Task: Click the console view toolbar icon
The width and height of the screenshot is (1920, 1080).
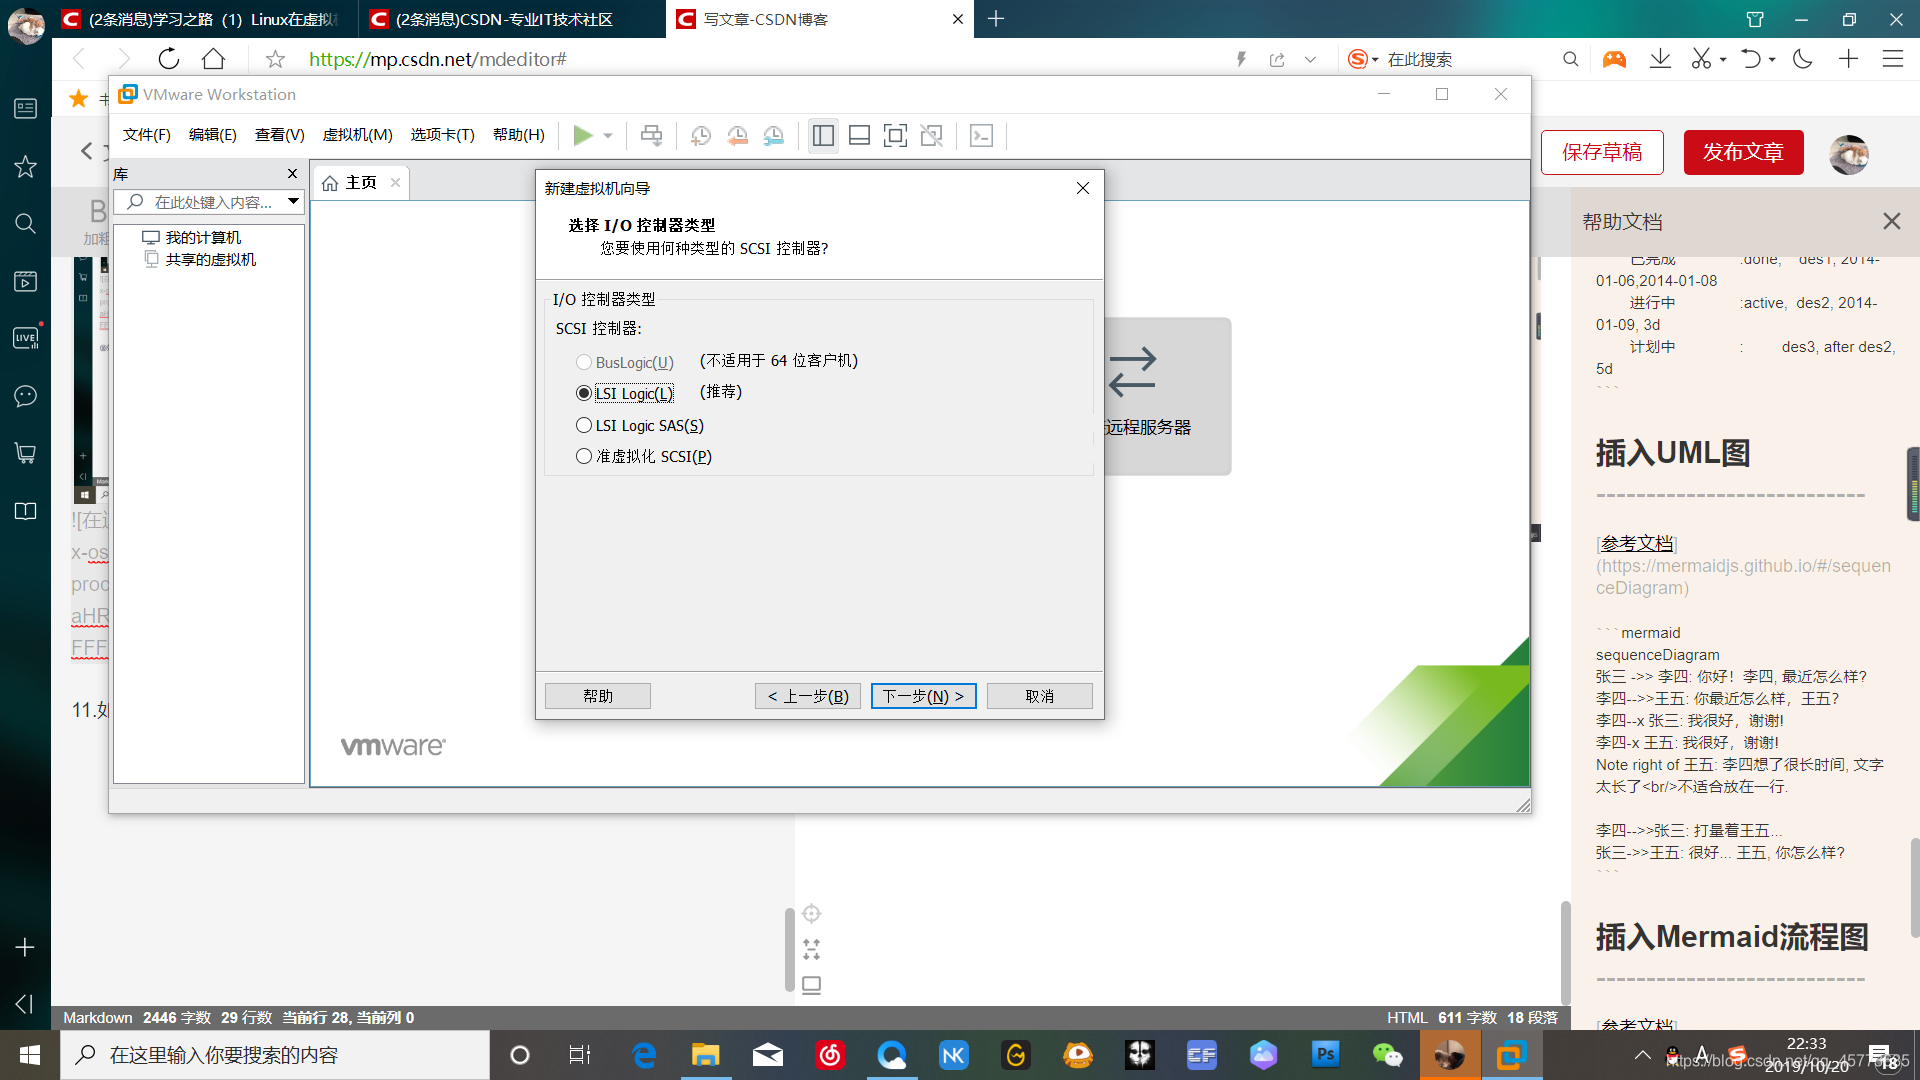Action: point(981,135)
